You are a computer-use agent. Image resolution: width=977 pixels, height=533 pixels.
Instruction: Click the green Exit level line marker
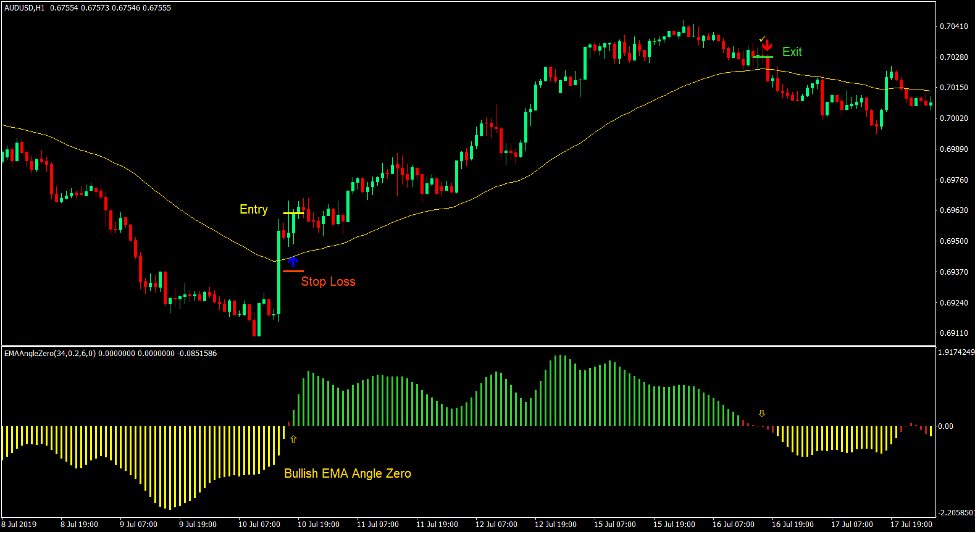763,57
